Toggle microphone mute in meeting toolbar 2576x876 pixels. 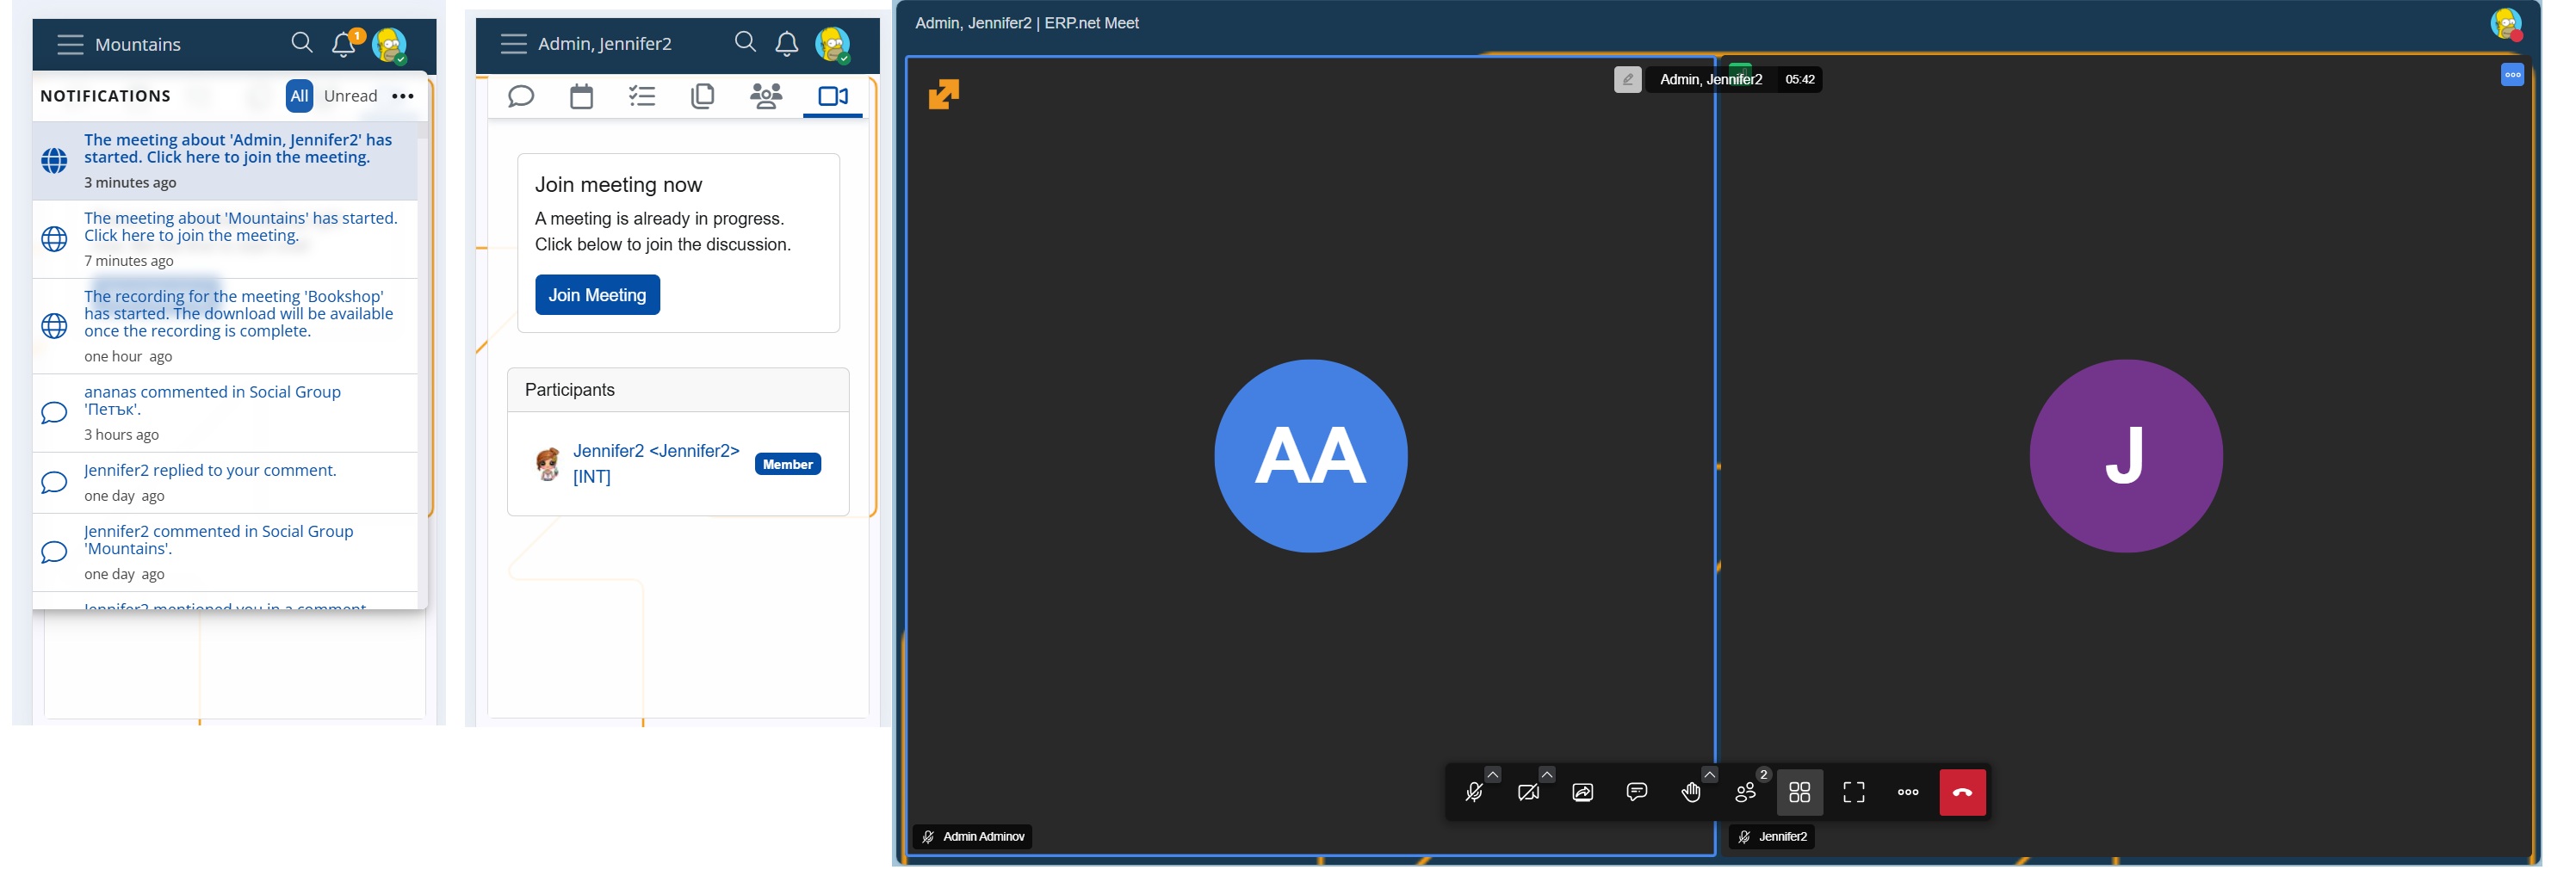(1474, 793)
